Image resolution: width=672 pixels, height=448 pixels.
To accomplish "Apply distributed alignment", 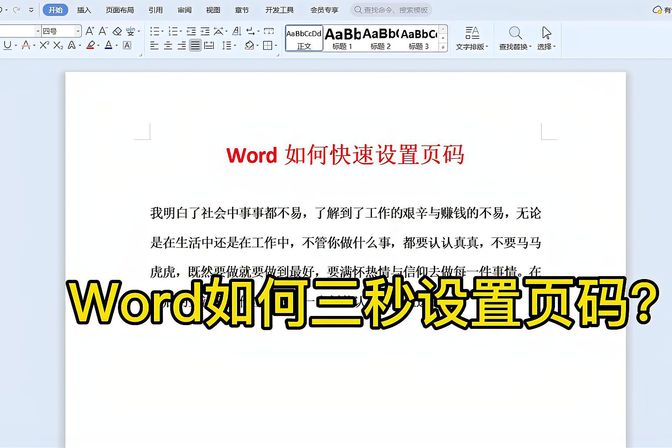I will pyautogui.click(x=209, y=45).
